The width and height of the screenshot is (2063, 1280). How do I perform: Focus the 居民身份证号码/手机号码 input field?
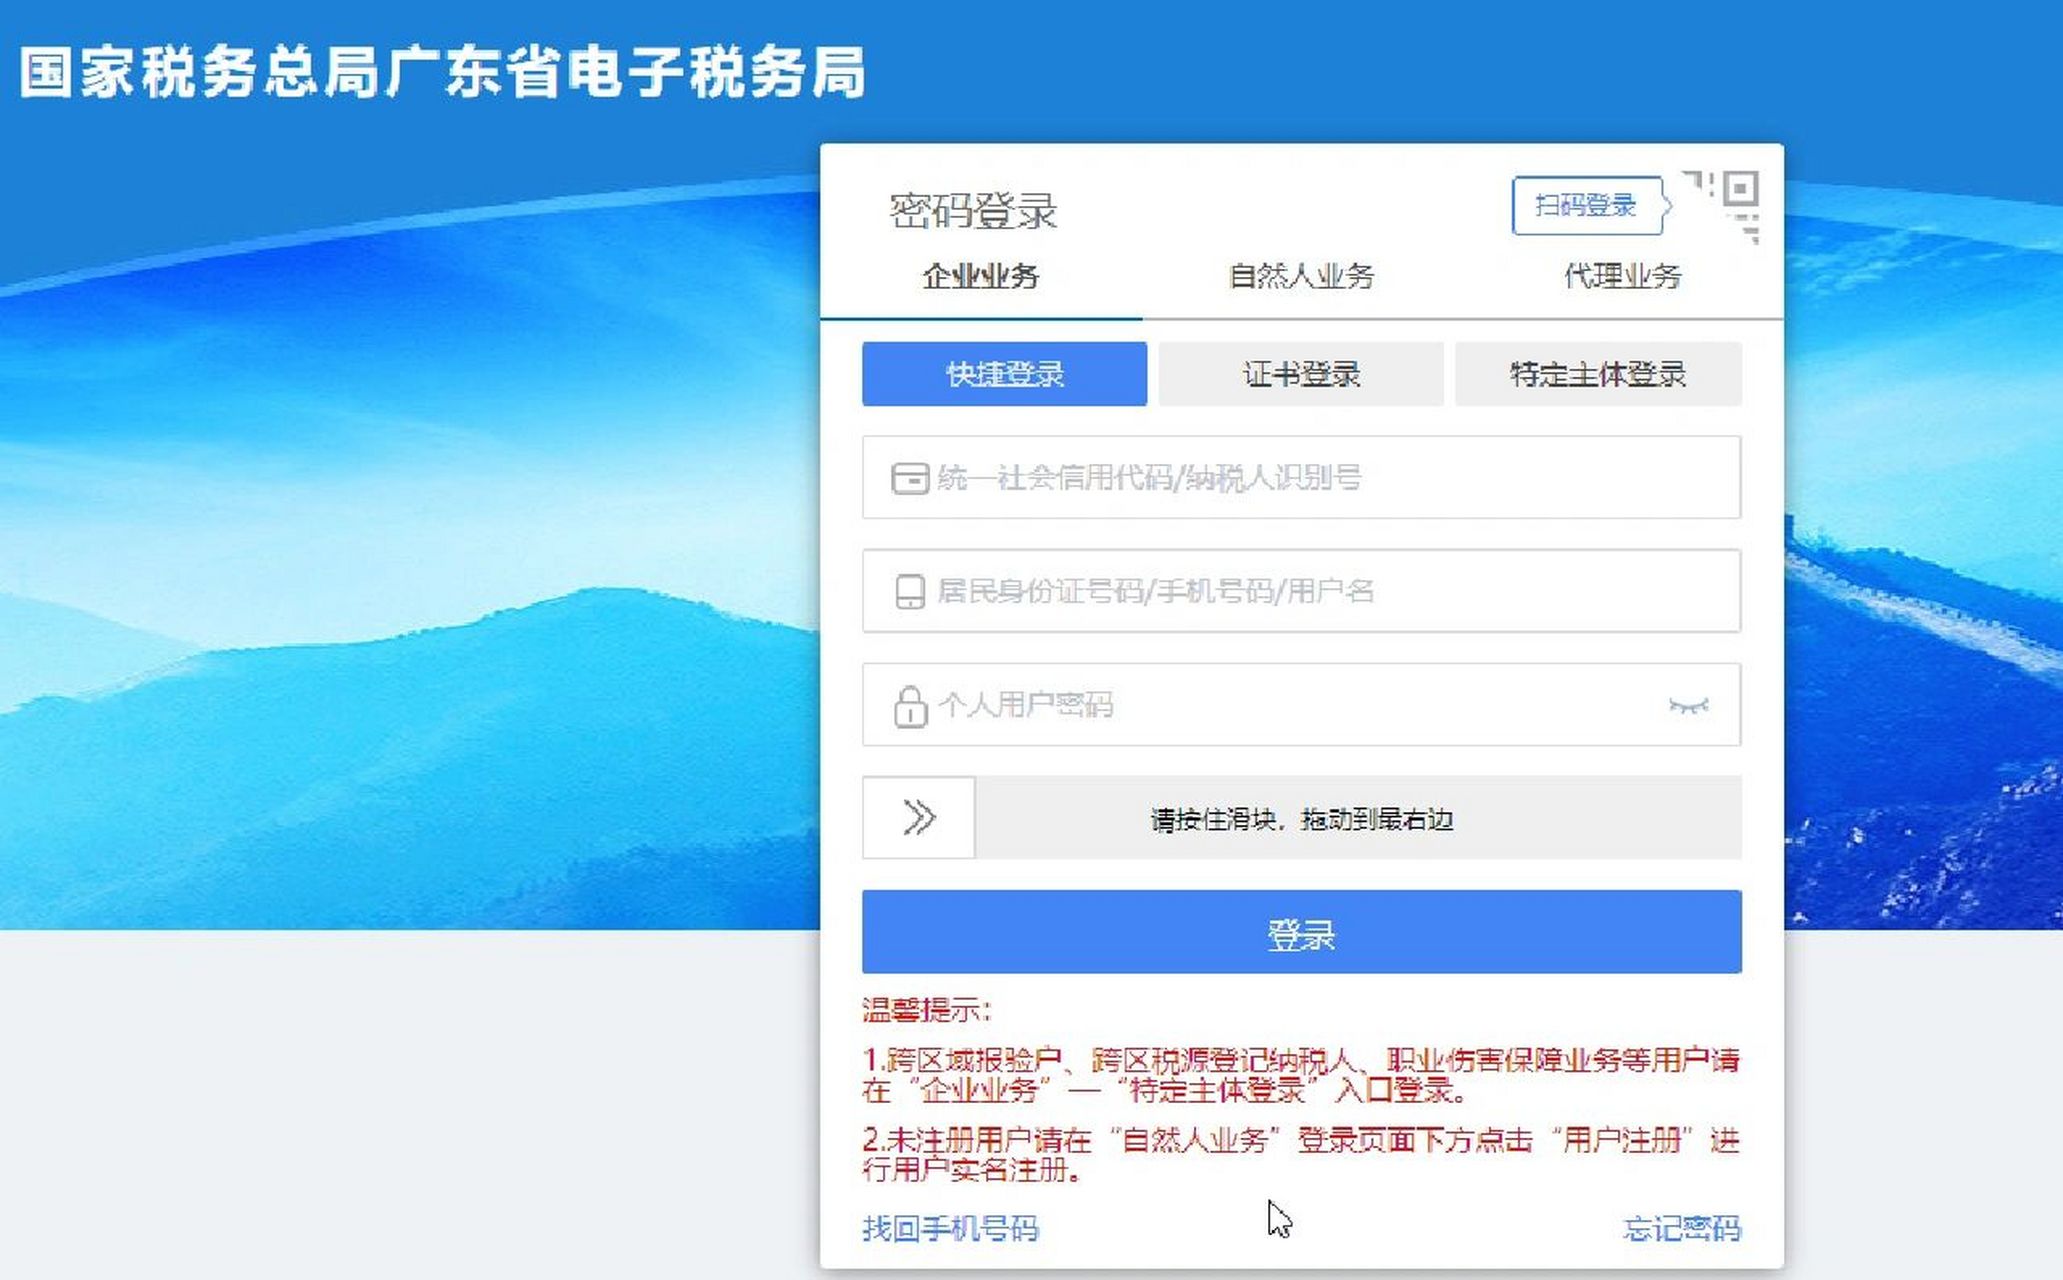pyautogui.click(x=1301, y=591)
